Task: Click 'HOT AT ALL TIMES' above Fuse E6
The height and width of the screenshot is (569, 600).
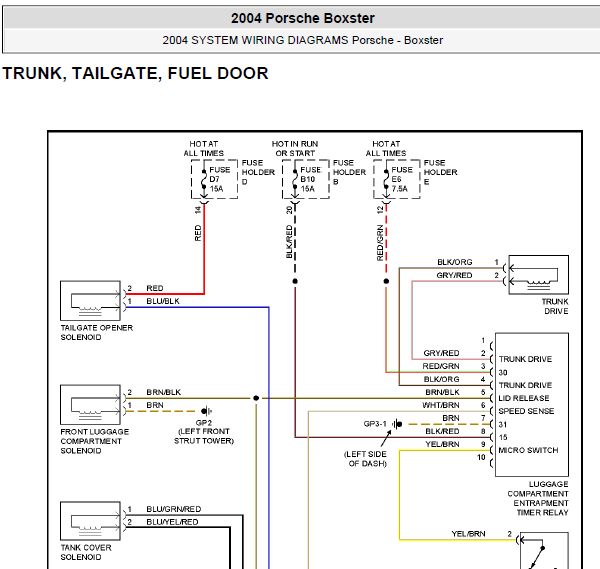Action: tap(386, 148)
